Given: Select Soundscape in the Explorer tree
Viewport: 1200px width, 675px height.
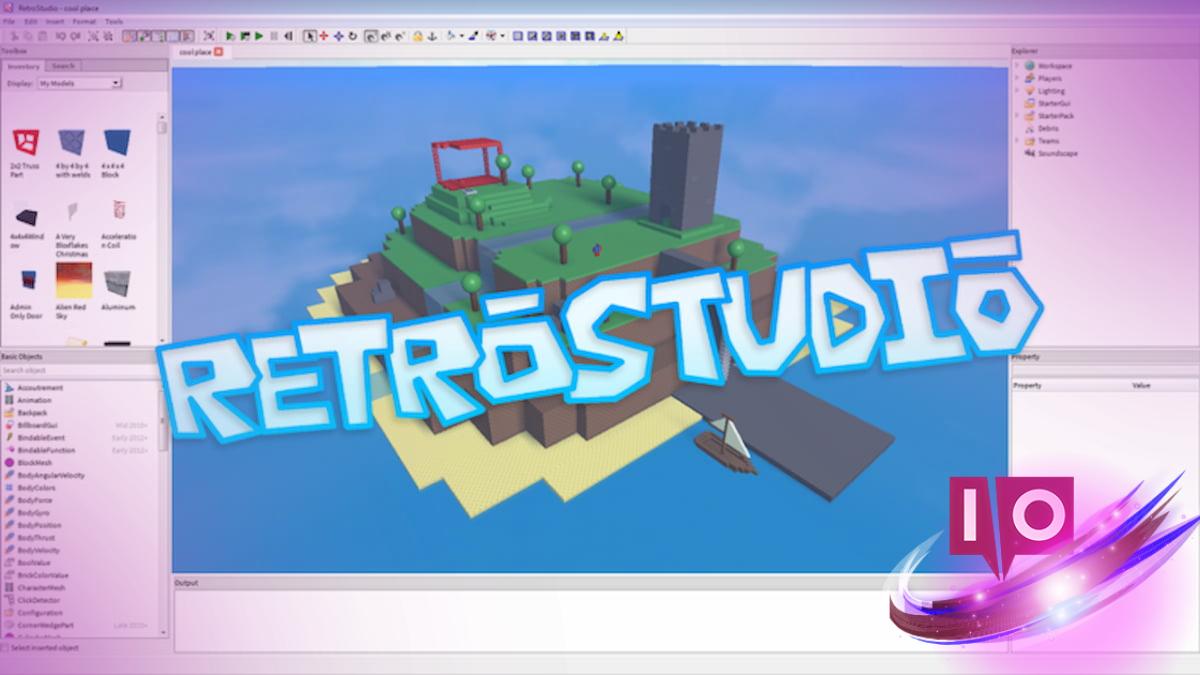Looking at the screenshot, I should (x=1055, y=154).
